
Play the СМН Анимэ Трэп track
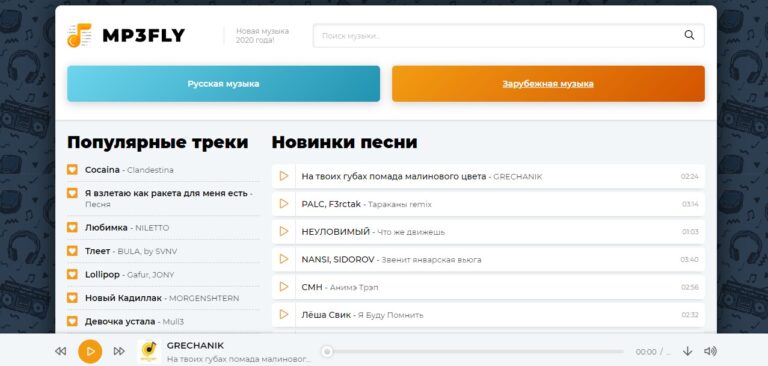click(284, 287)
